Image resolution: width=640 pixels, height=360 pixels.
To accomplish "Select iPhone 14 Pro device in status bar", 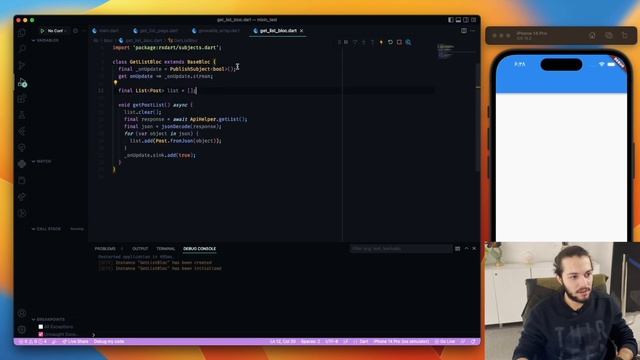I will (x=401, y=341).
